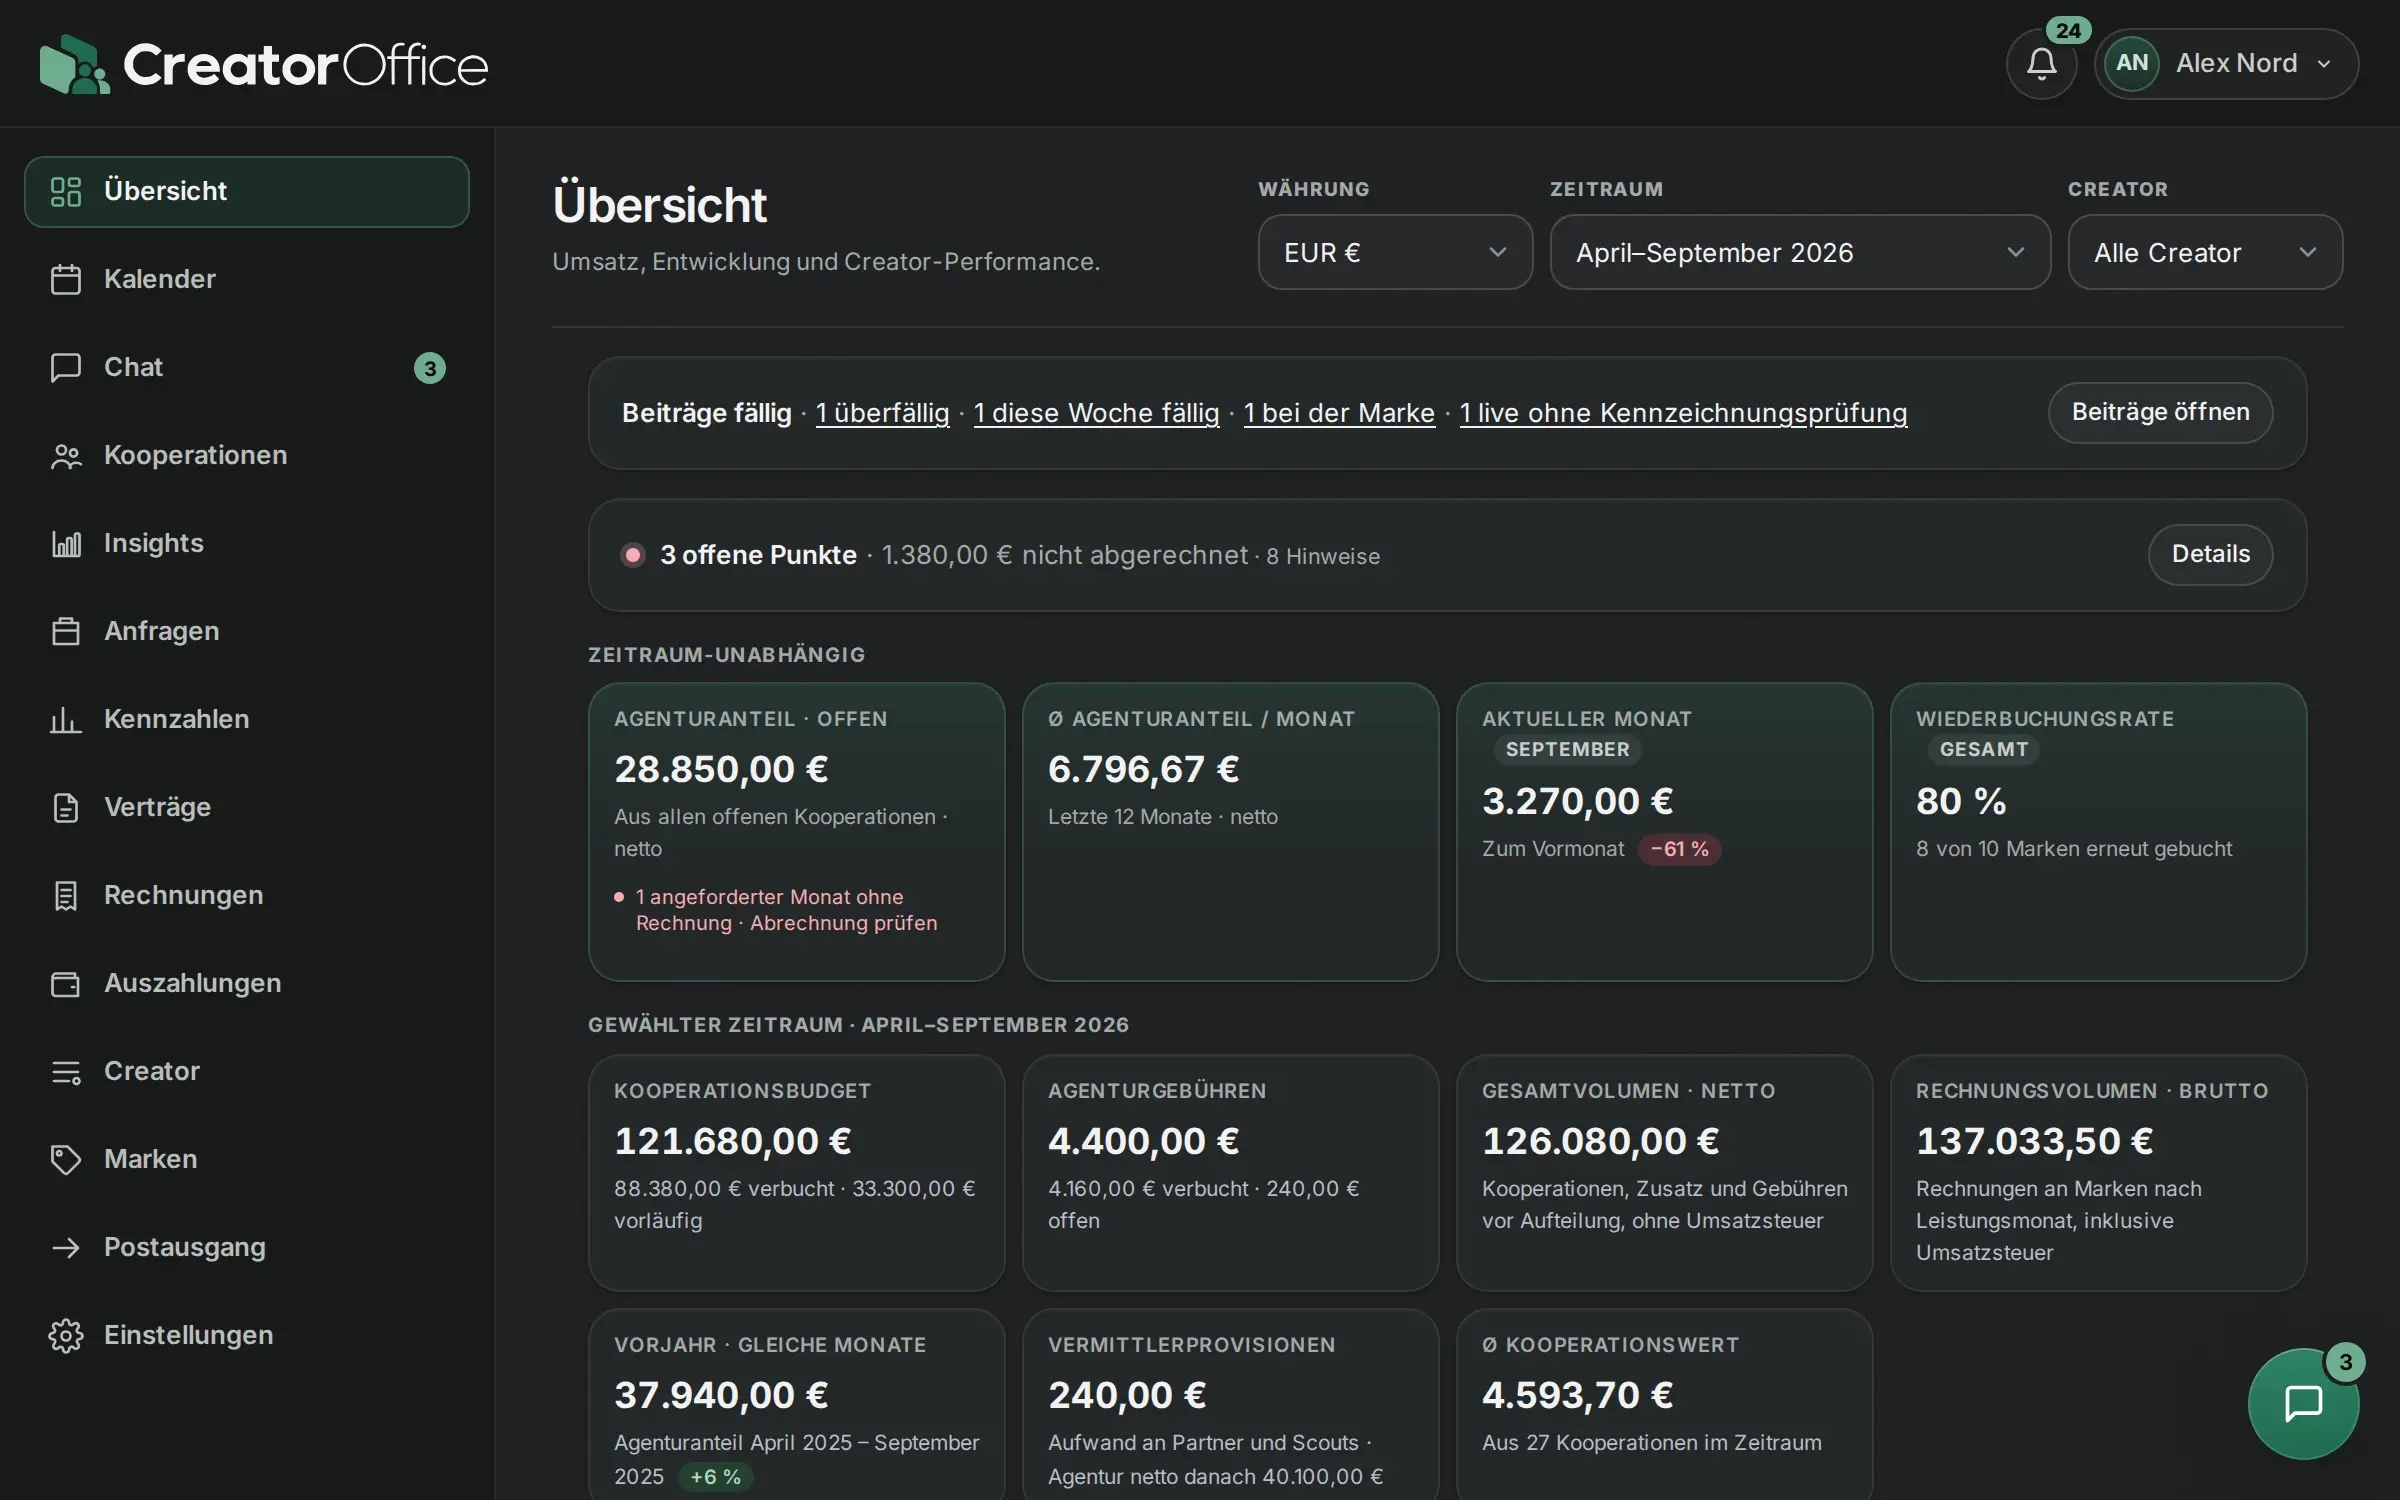This screenshot has height=1500, width=2400.
Task: Click the Creator list icon in sidebar
Action: point(66,1071)
